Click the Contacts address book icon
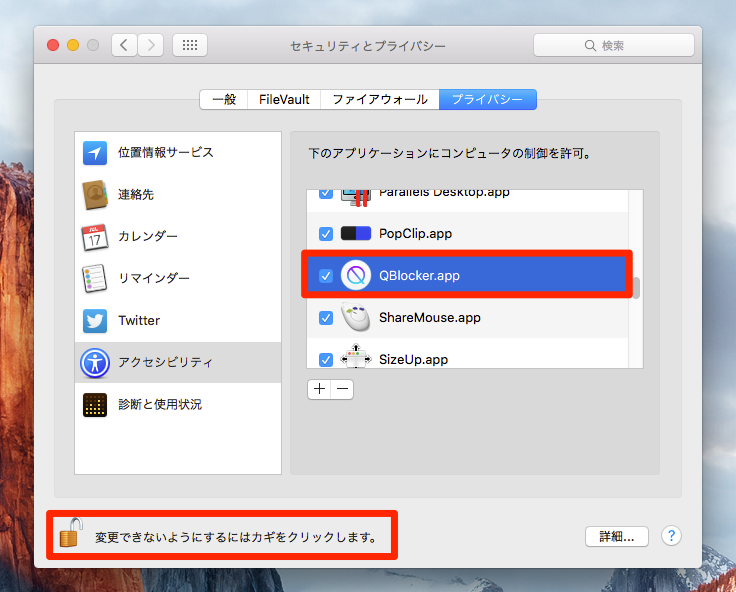The width and height of the screenshot is (736, 592). point(95,194)
